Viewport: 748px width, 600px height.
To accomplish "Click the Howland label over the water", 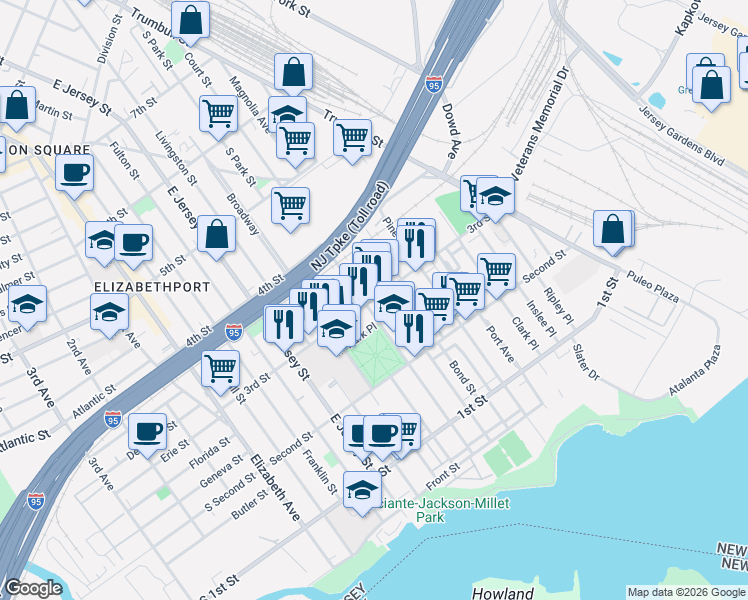I will 502,594.
